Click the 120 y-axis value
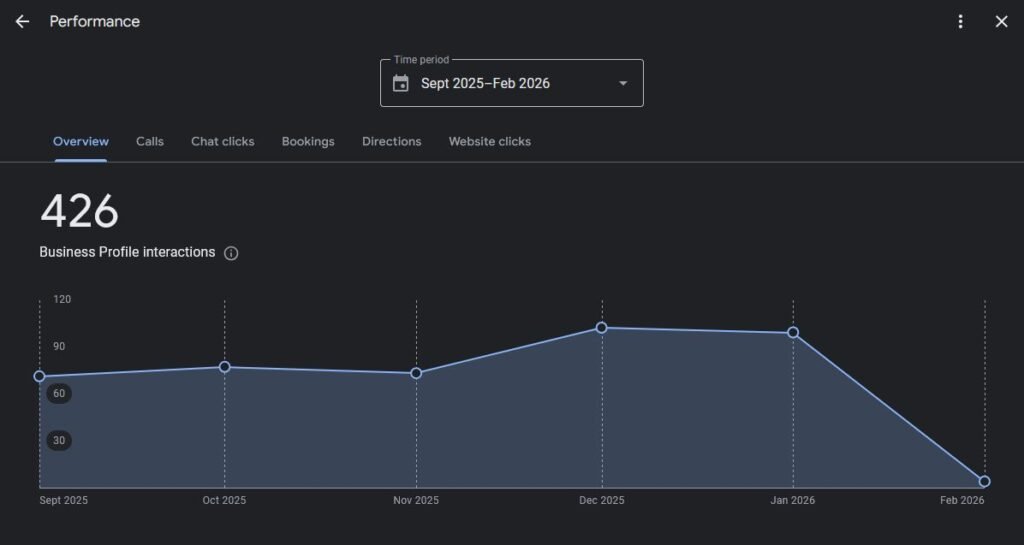The image size is (1024, 545). 62,299
